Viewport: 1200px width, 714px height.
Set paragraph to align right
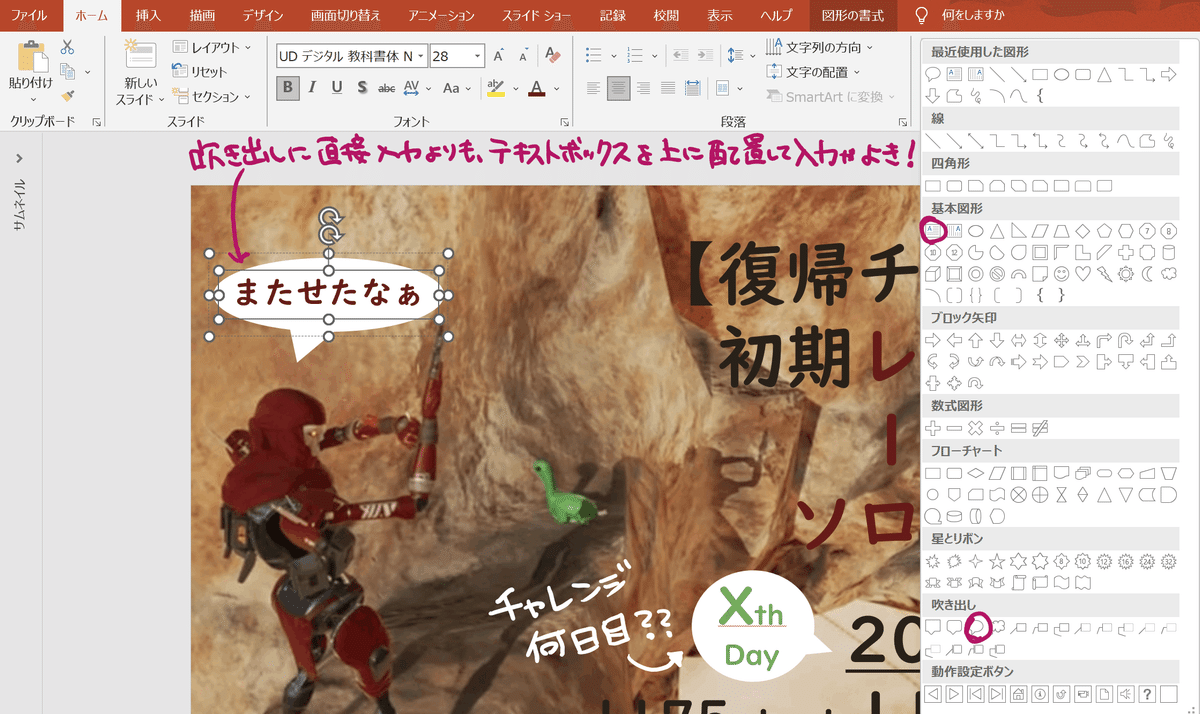(x=643, y=88)
